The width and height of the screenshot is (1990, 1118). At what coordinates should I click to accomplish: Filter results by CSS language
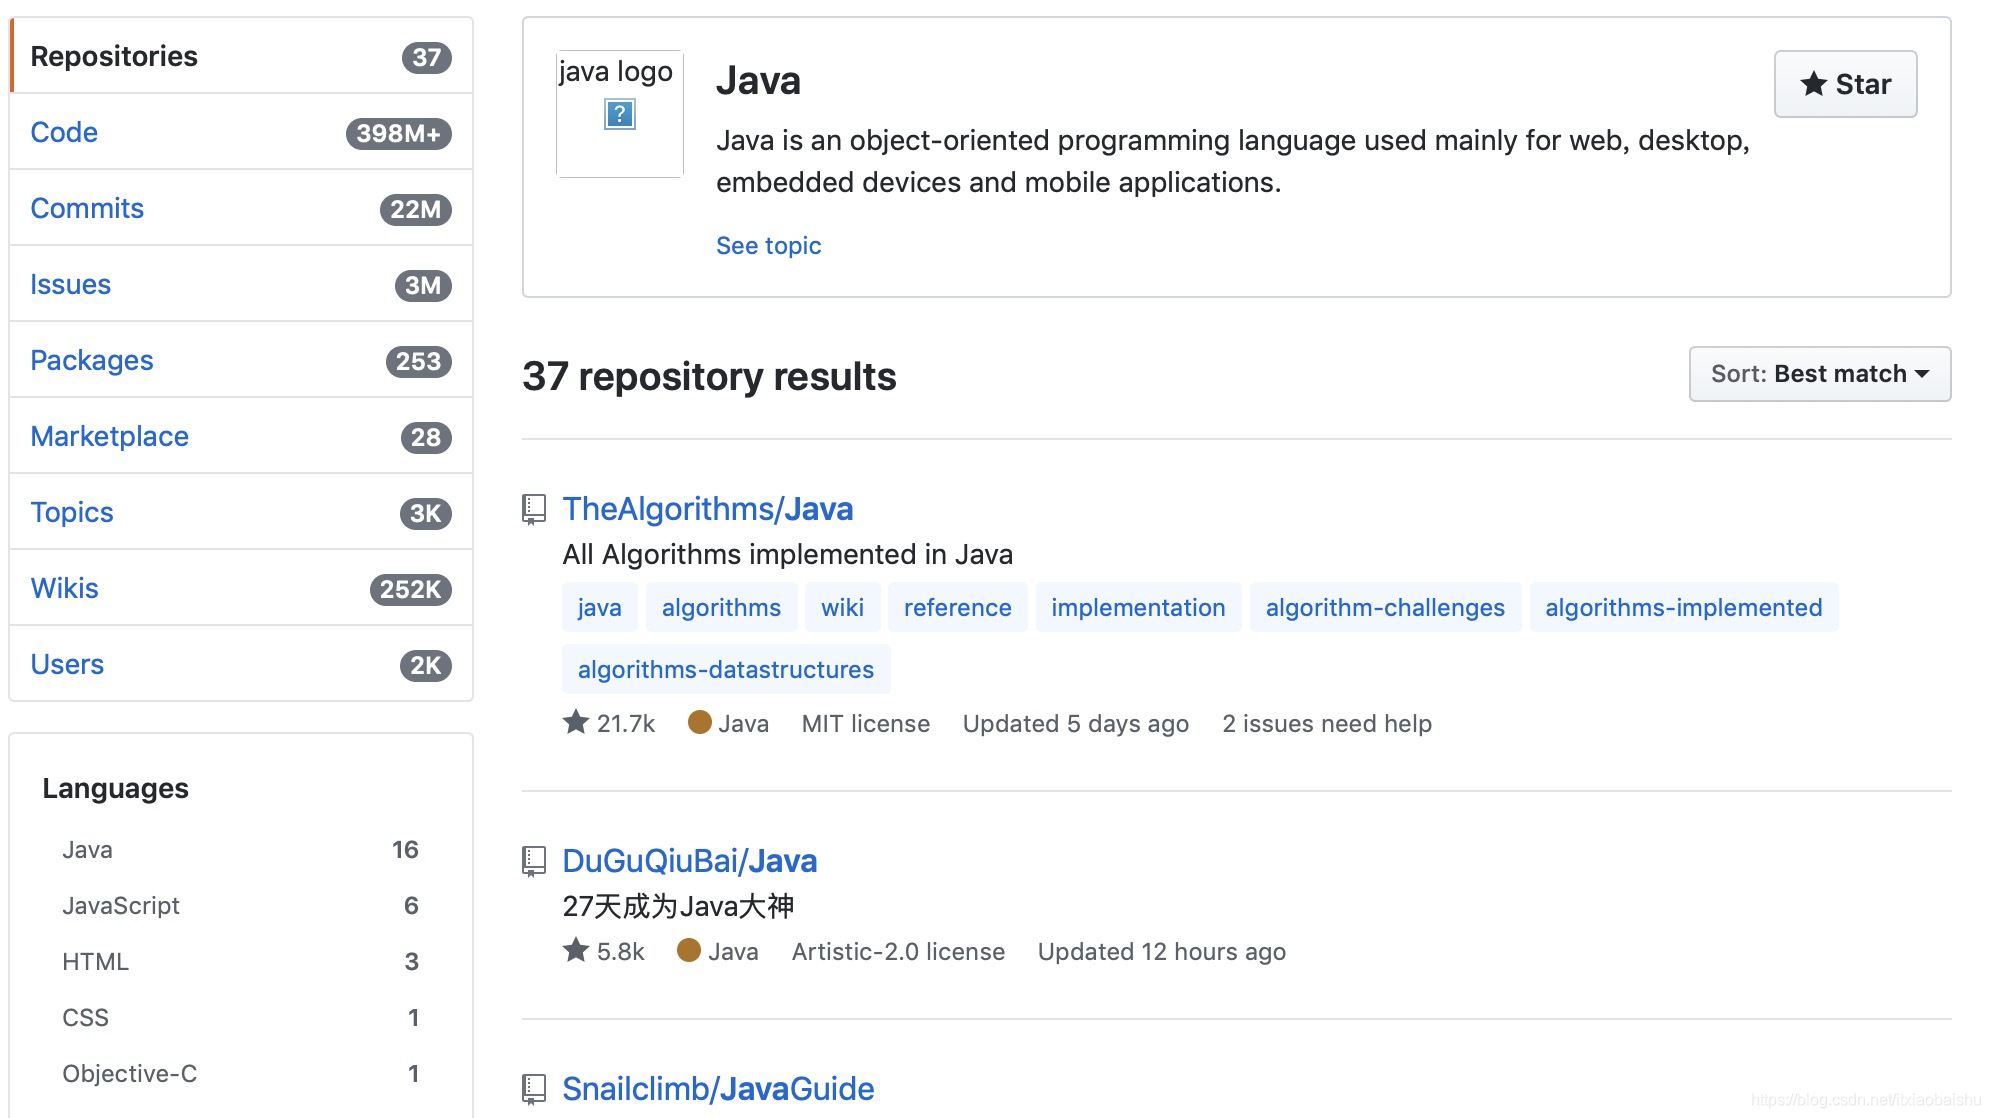point(240,1018)
